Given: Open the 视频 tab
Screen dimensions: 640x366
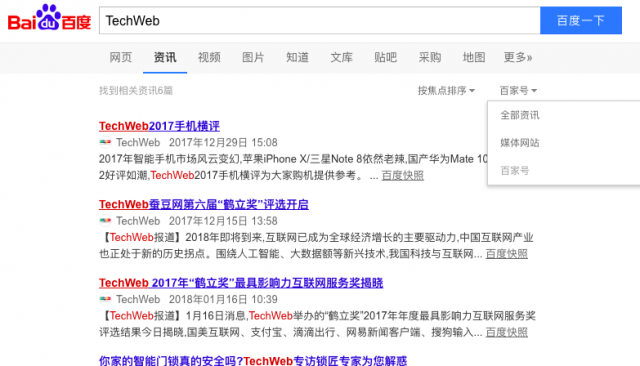Looking at the screenshot, I should 209,58.
